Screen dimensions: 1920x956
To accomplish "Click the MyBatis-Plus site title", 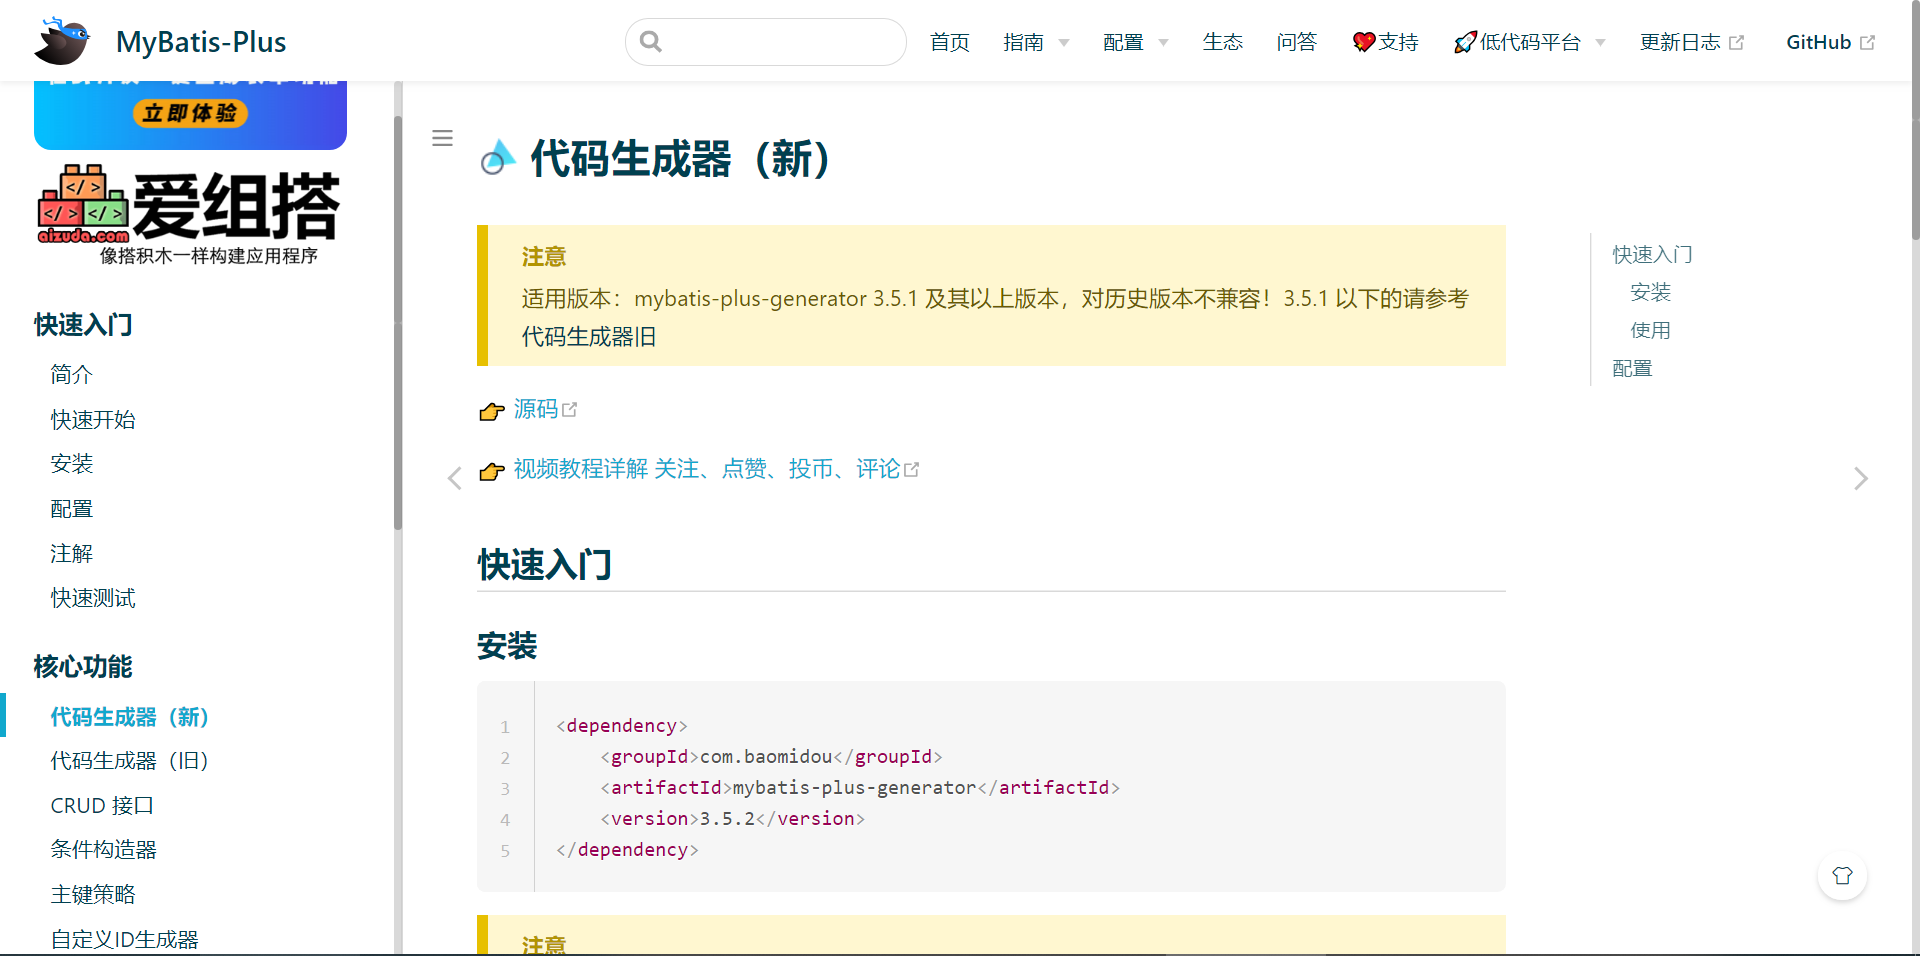I will click(201, 42).
